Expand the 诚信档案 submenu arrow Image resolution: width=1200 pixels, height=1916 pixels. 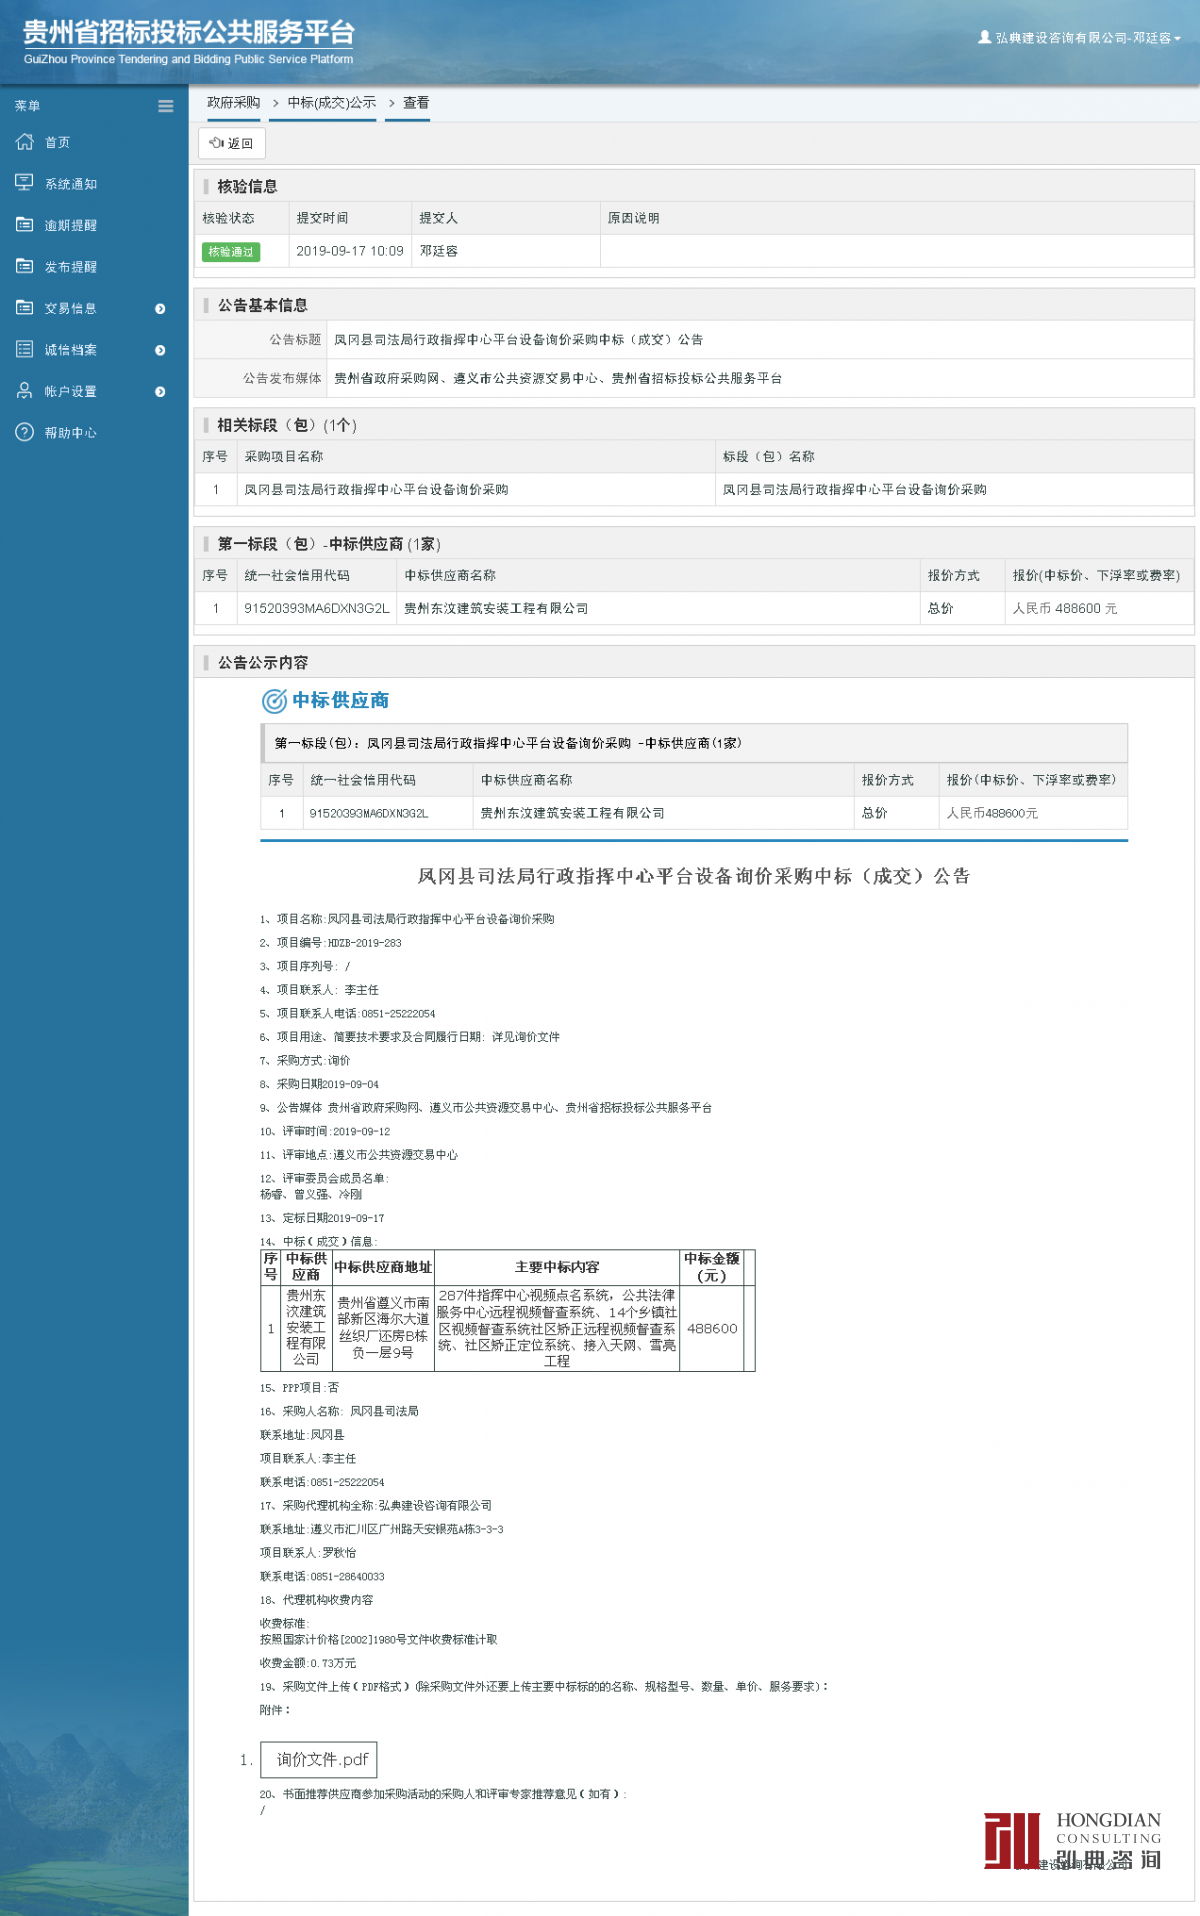tap(160, 350)
